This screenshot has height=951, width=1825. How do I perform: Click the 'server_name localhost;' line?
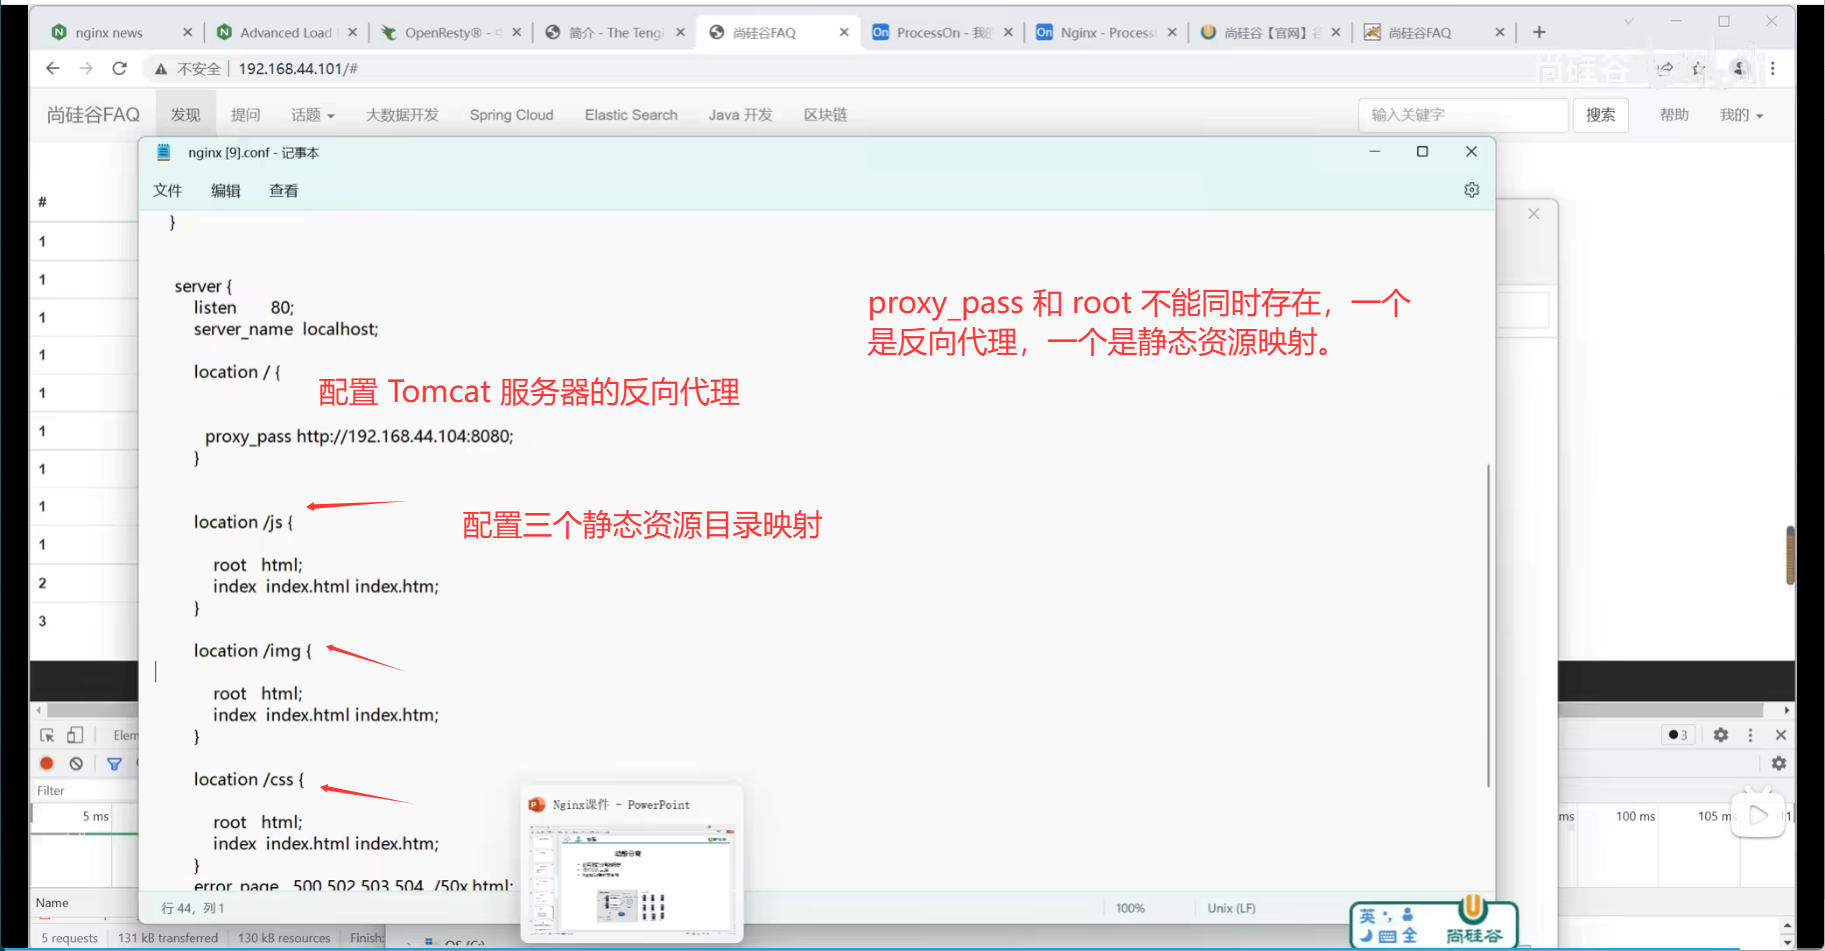point(286,330)
